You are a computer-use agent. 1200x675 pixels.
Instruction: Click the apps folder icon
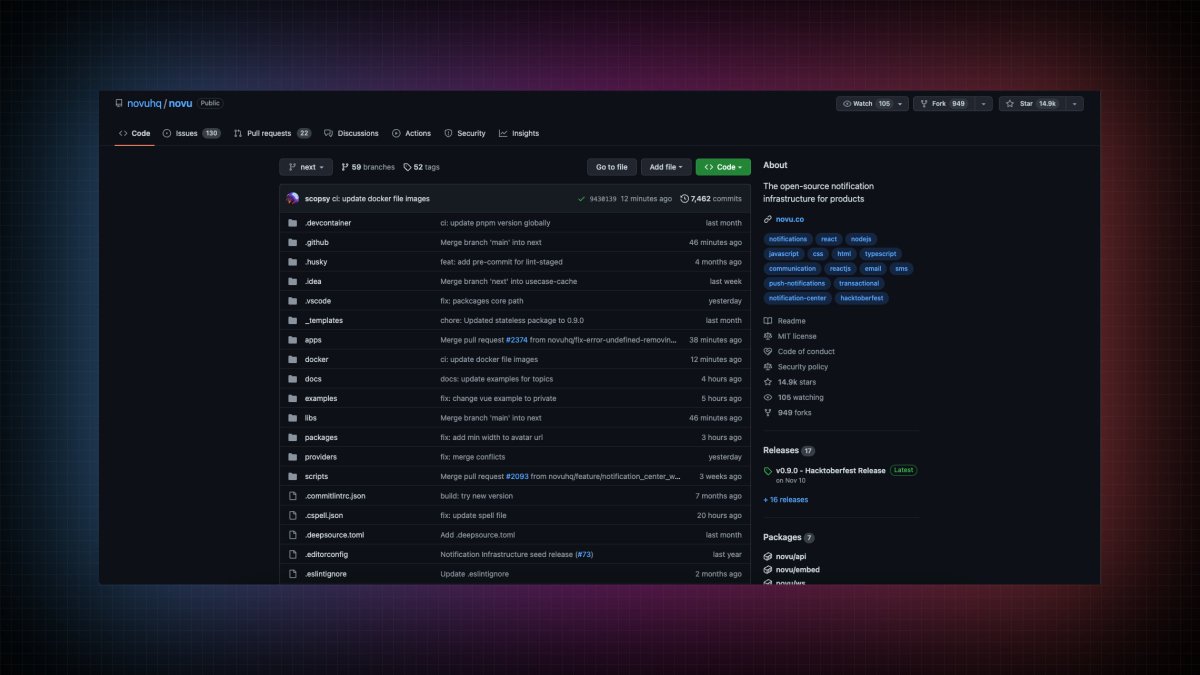coord(292,340)
